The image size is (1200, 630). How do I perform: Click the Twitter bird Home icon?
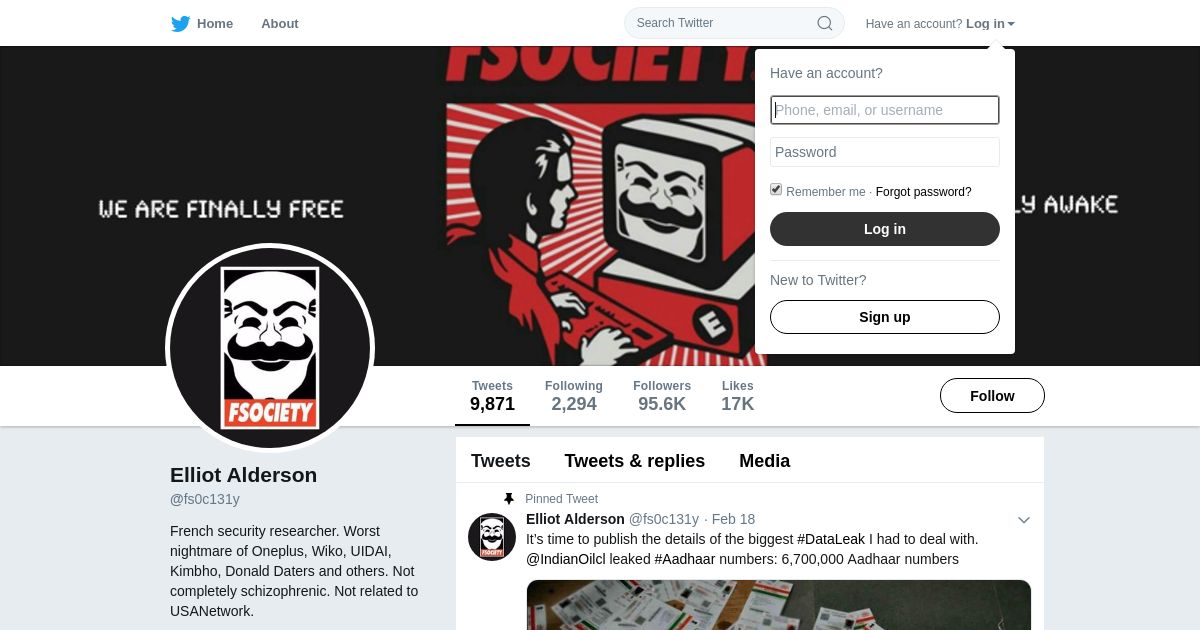180,24
